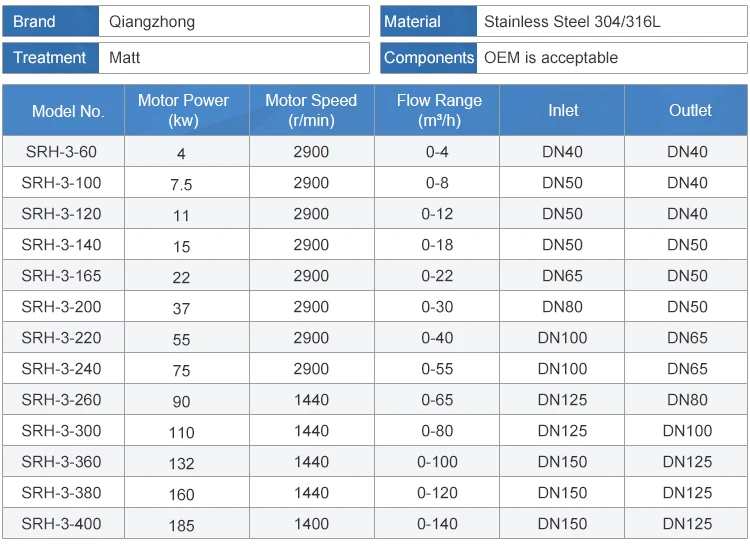Click flow range 0-100 cell

click(x=437, y=462)
